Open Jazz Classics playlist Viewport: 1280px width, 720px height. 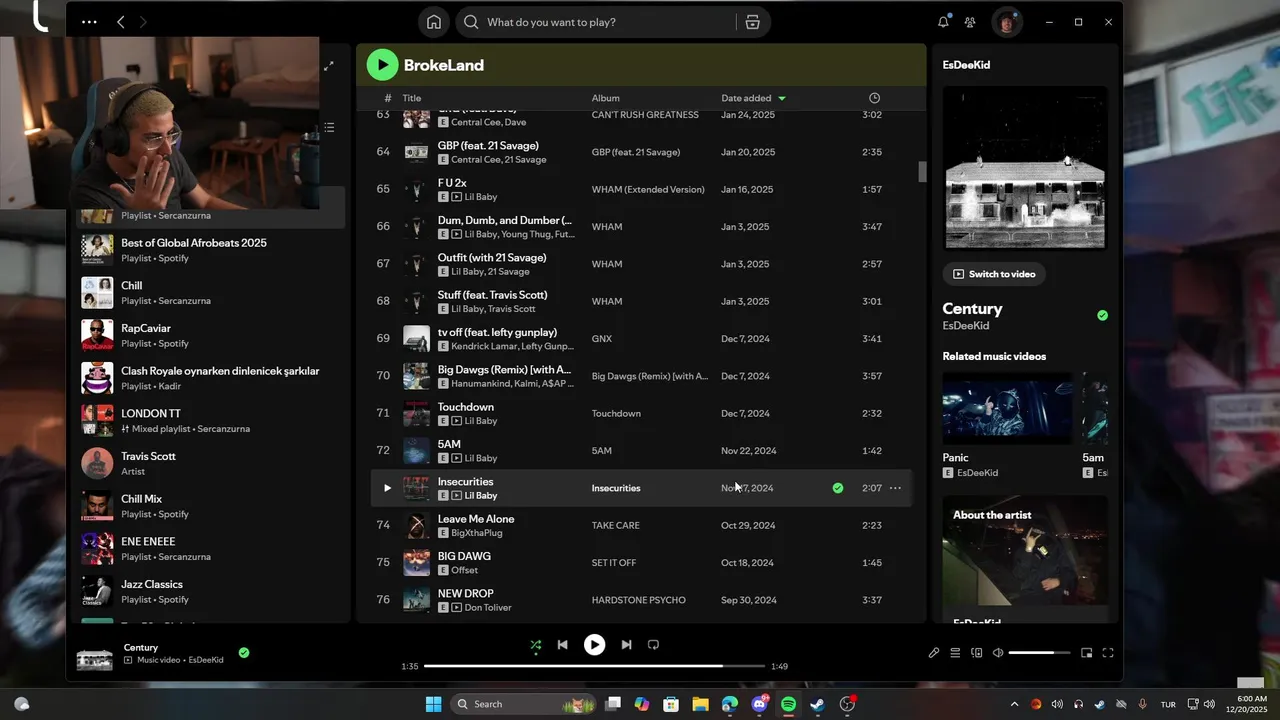pyautogui.click(x=212, y=591)
